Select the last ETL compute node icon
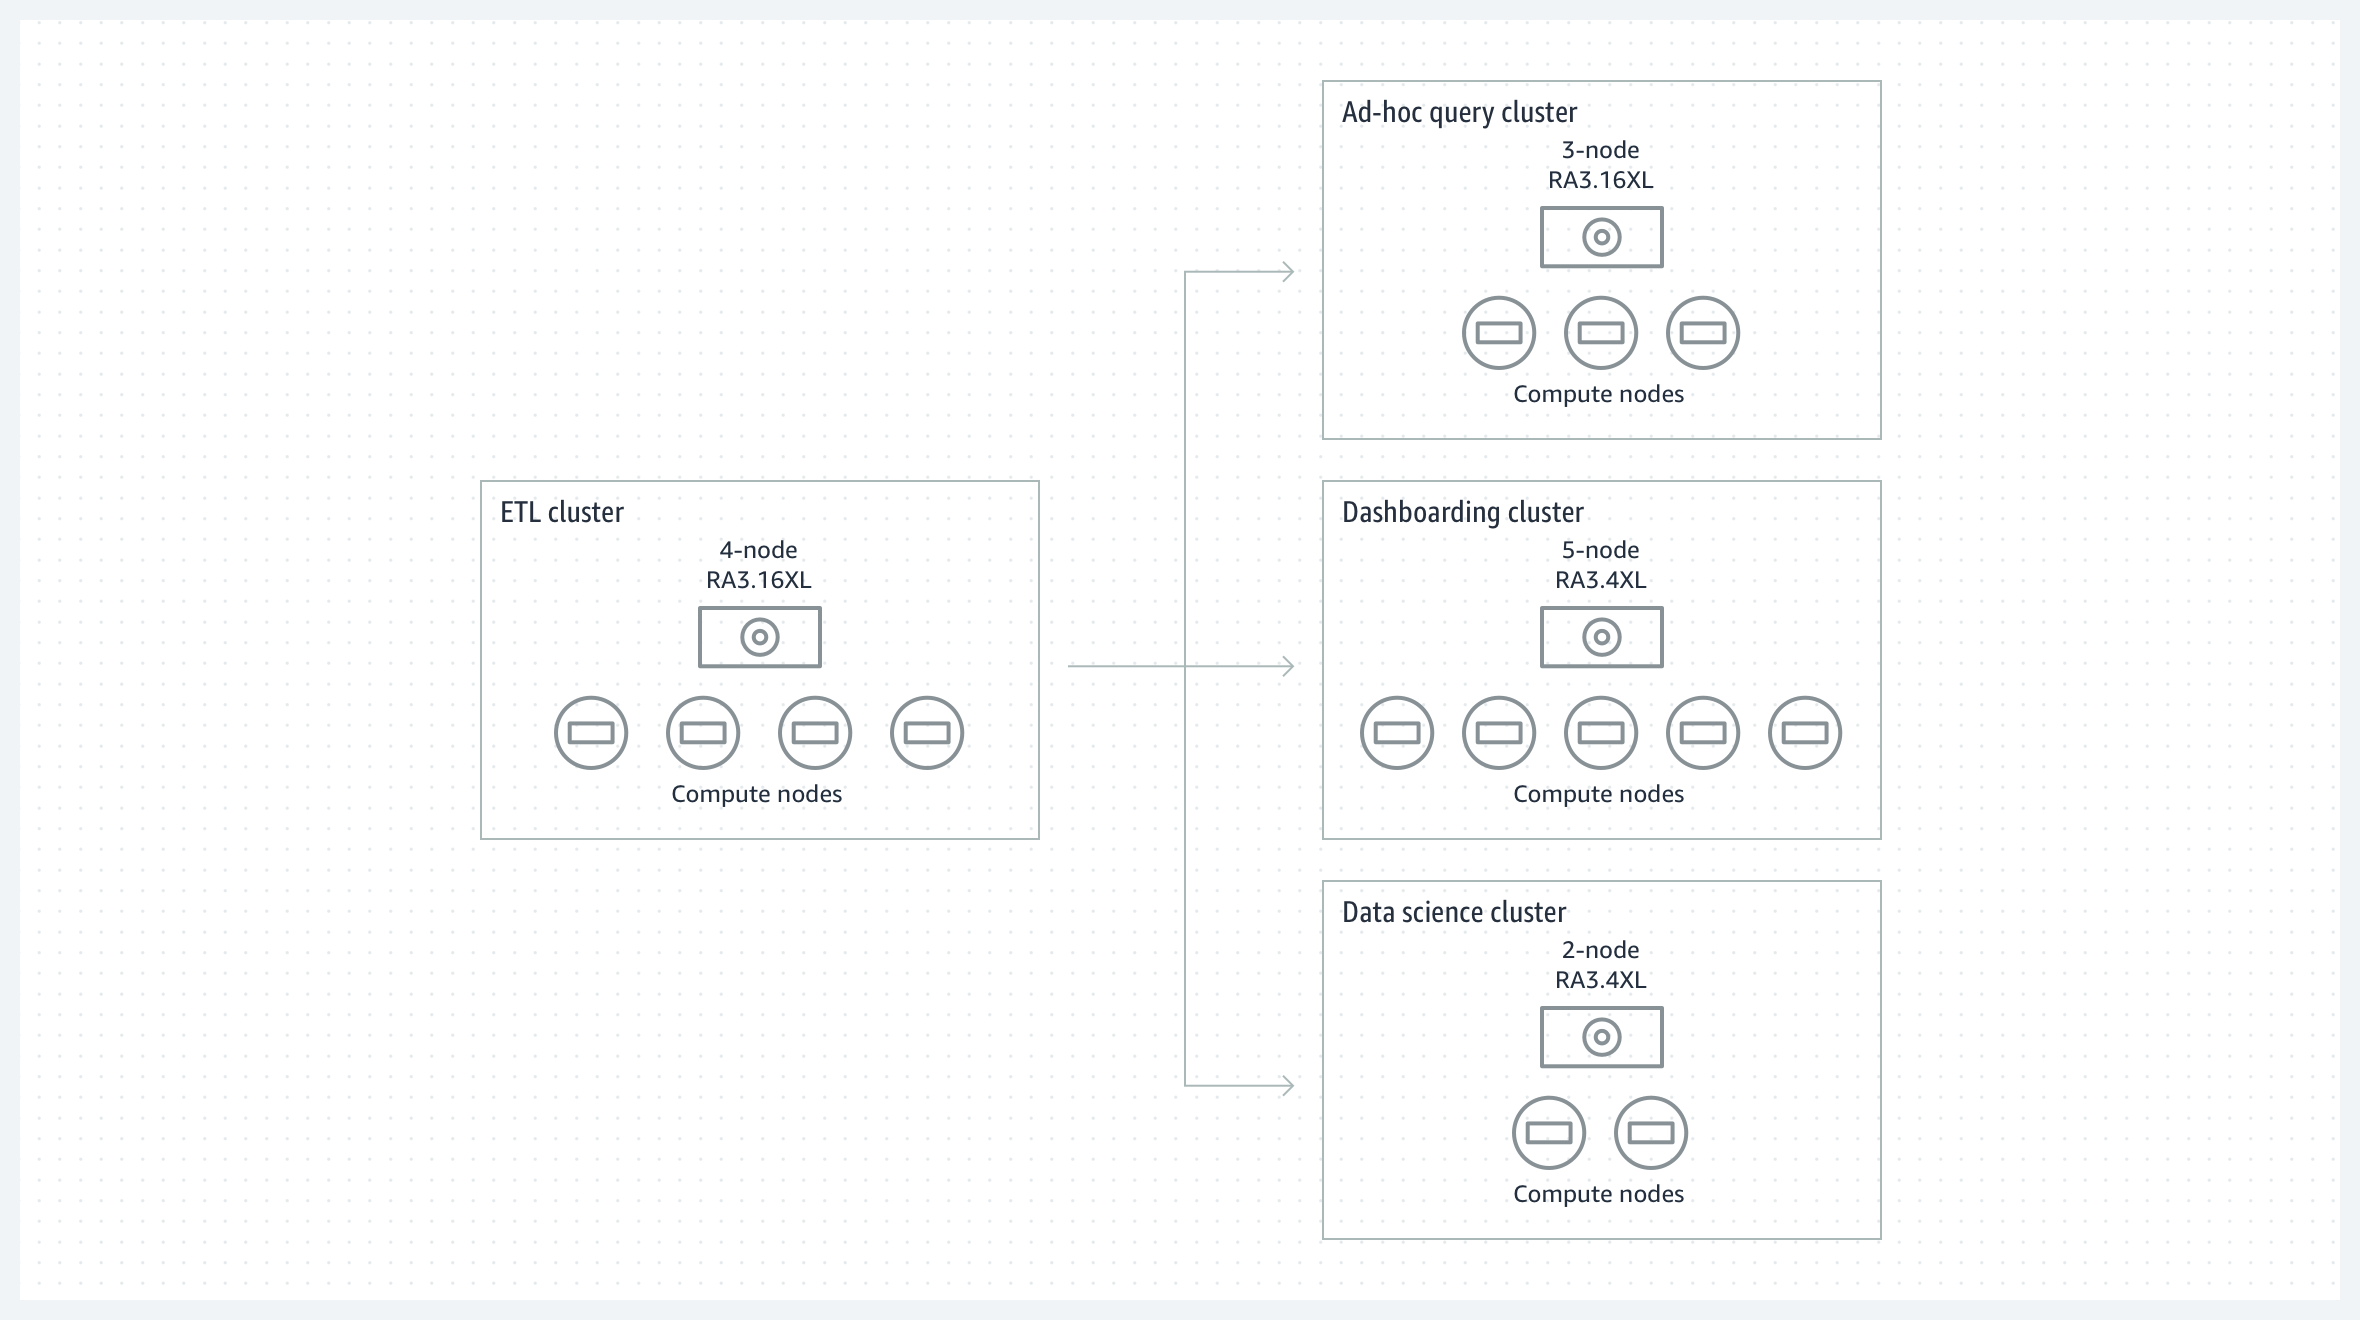 (927, 733)
